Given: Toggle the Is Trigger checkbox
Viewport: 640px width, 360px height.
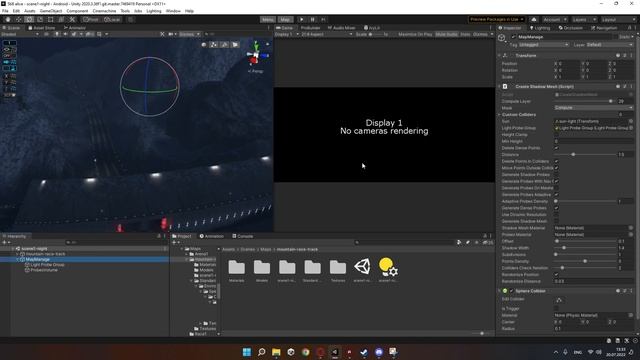Looking at the screenshot, I should [x=556, y=309].
